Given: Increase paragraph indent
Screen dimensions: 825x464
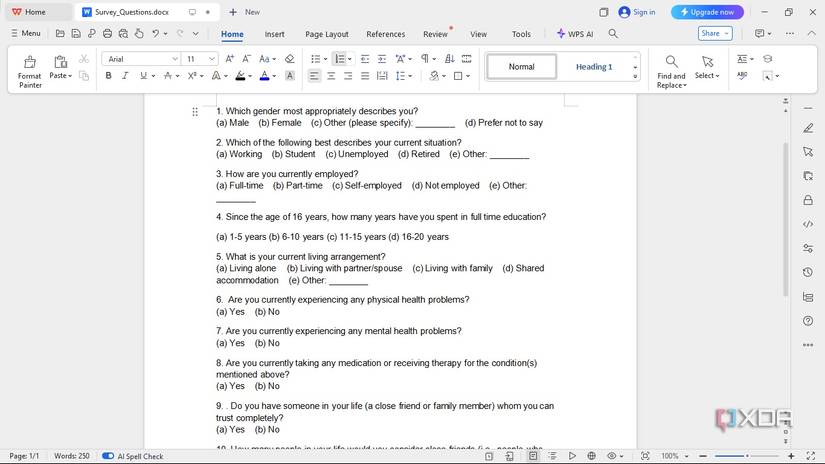Looking at the screenshot, I should click(x=382, y=59).
